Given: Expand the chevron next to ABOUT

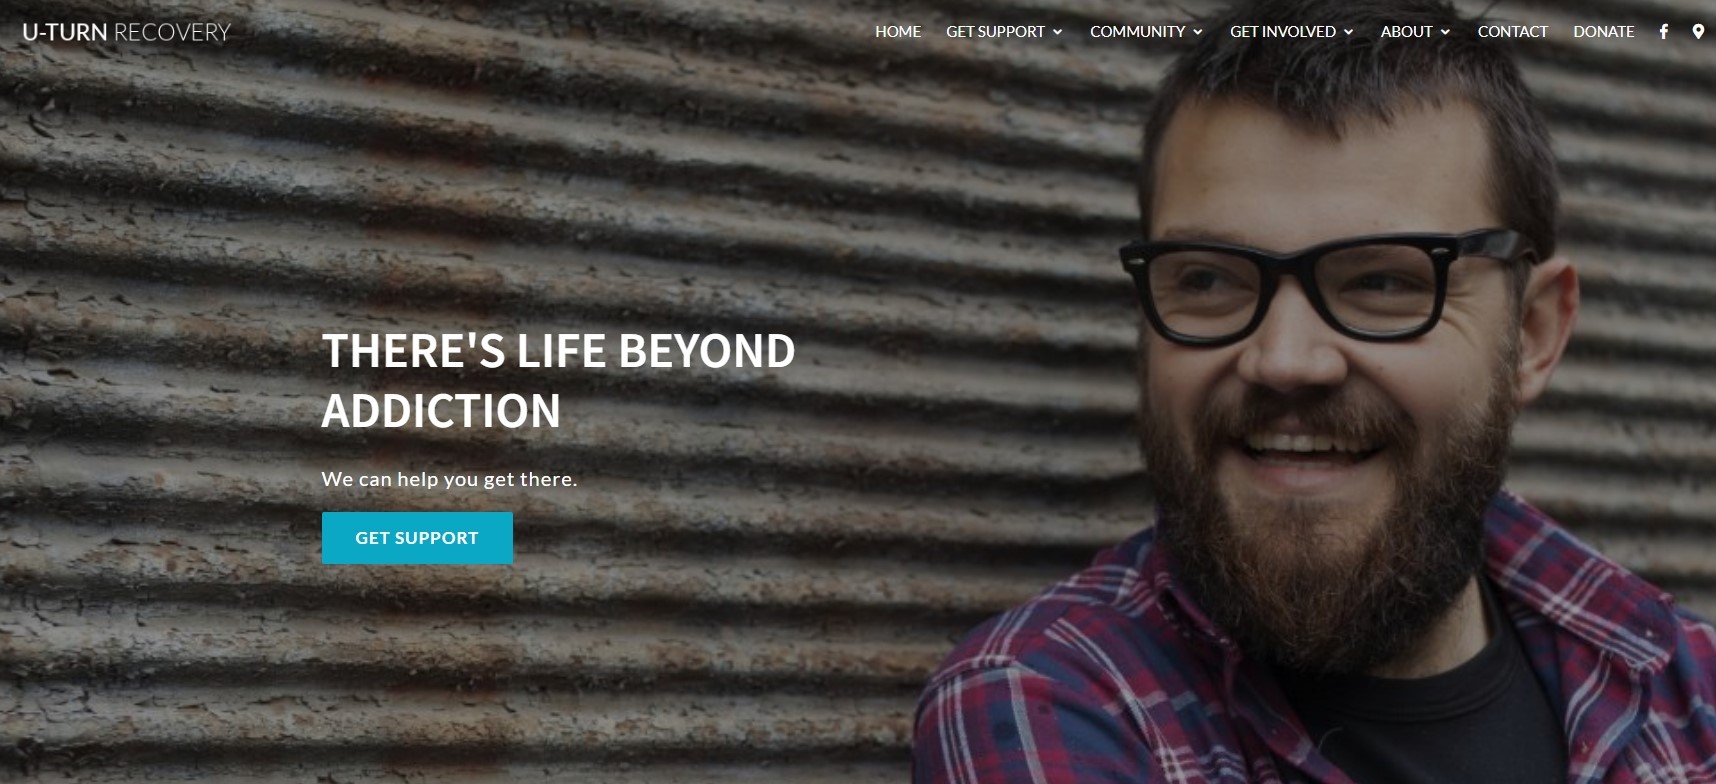Looking at the screenshot, I should pyautogui.click(x=1445, y=32).
